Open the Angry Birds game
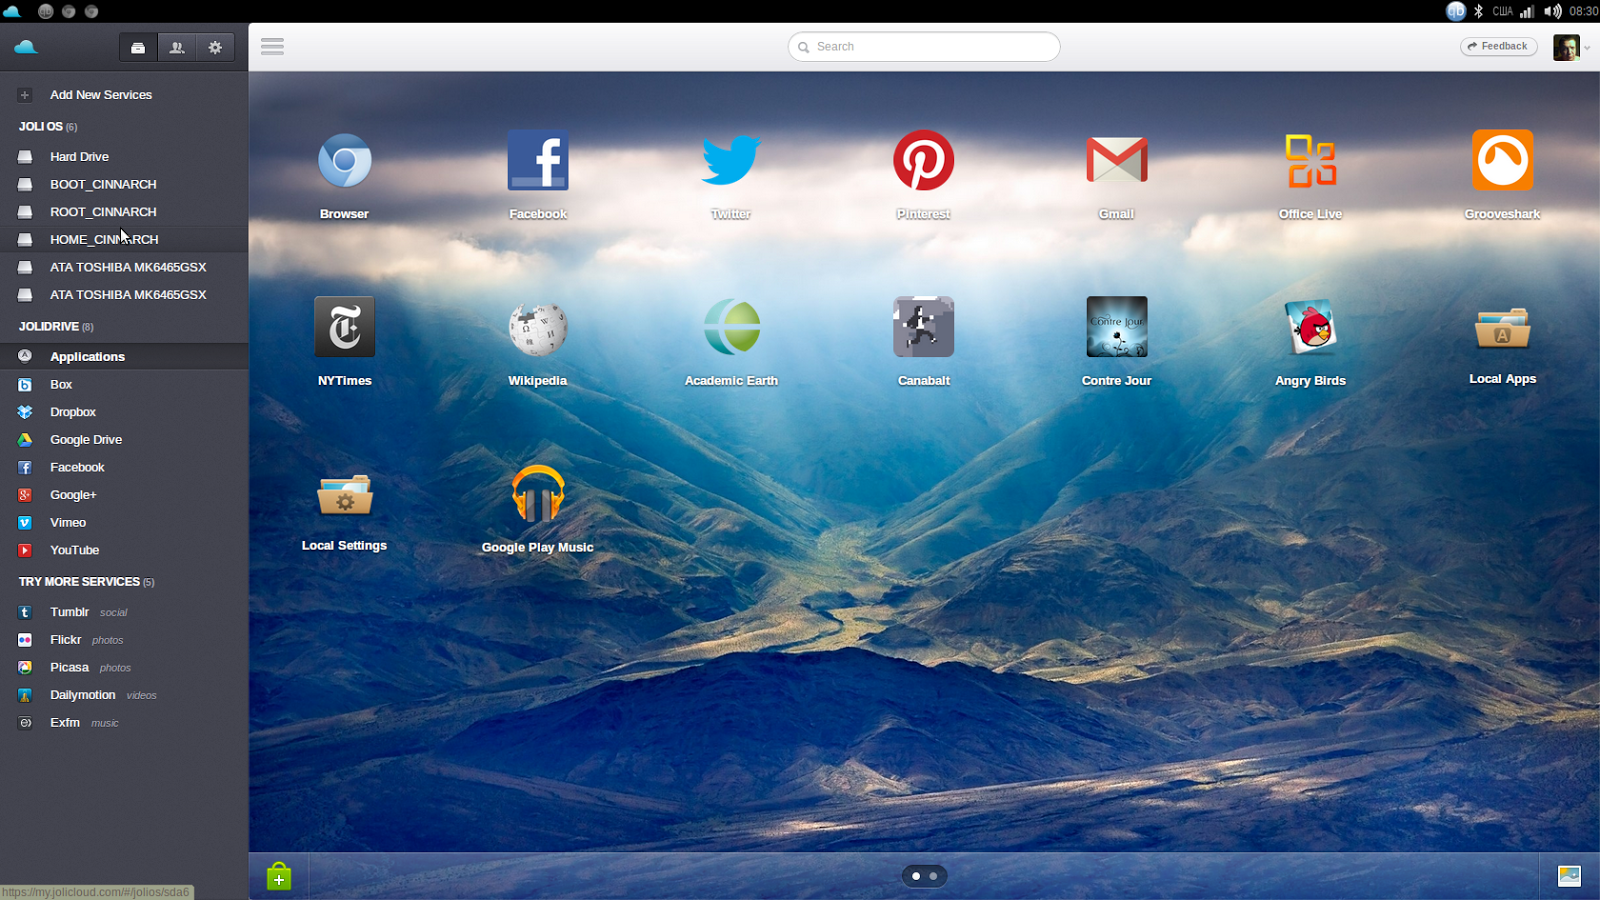1600x900 pixels. coord(1310,327)
